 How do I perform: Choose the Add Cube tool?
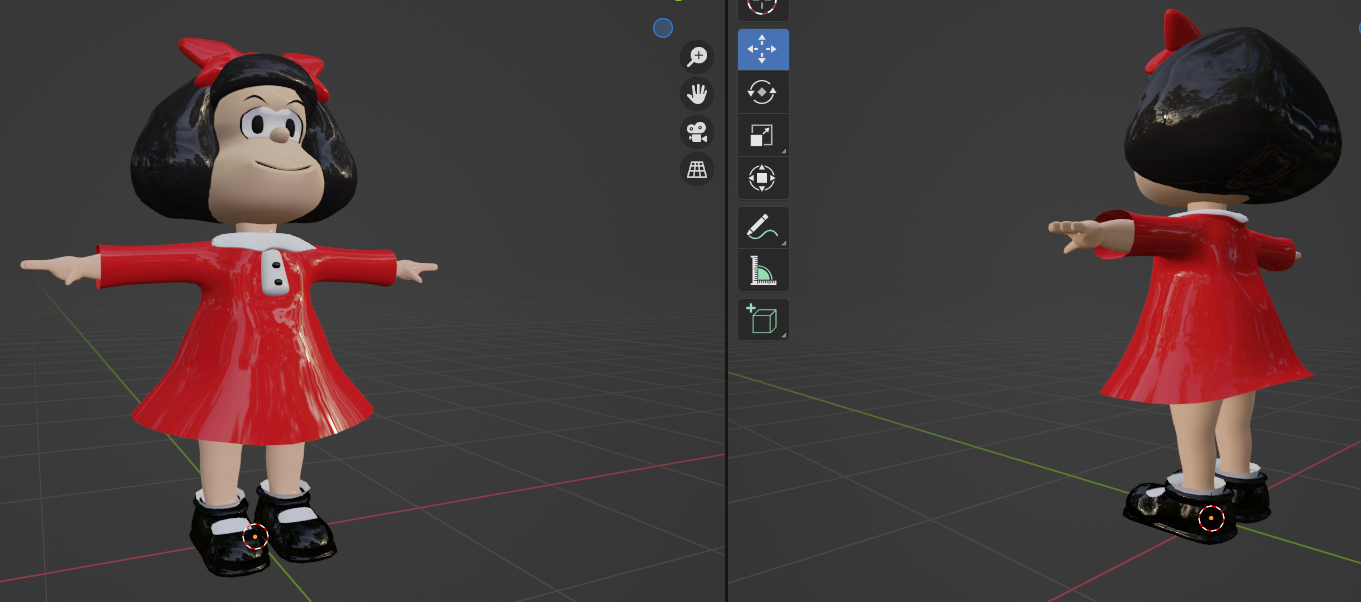pos(763,319)
